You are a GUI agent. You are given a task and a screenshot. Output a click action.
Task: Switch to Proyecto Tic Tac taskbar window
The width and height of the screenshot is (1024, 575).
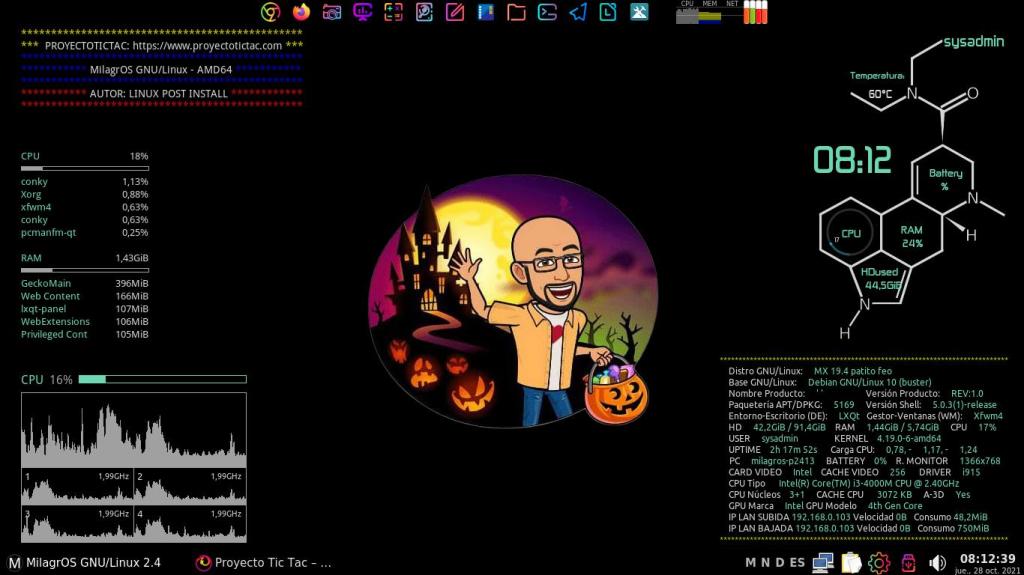pos(264,562)
